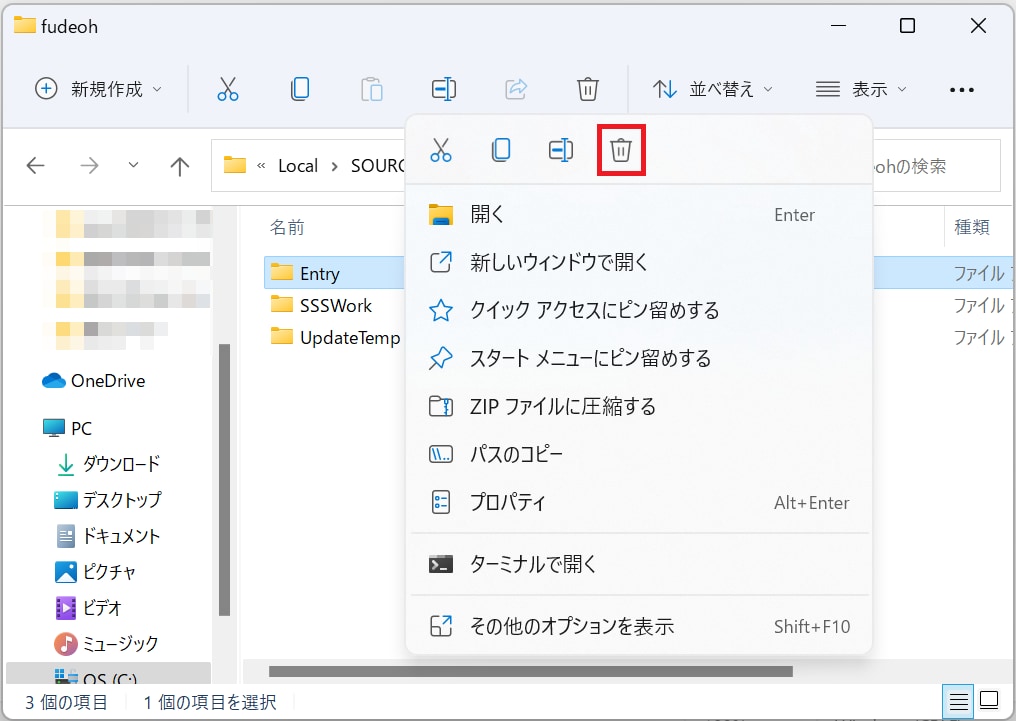Switch to large icons view in status bar
Viewport: 1016px width, 721px height.
[x=989, y=701]
